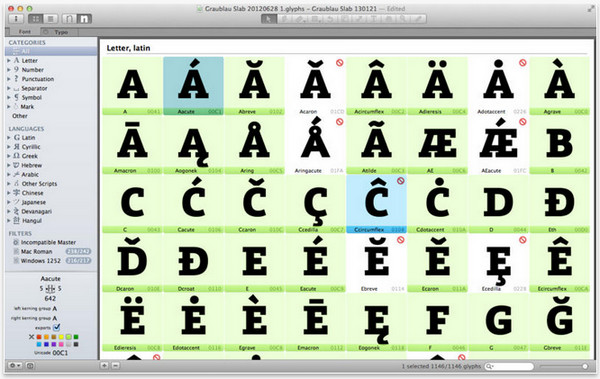This screenshot has height=379, width=600.
Task: Pick the dark green color swatch
Action: tap(76, 337)
